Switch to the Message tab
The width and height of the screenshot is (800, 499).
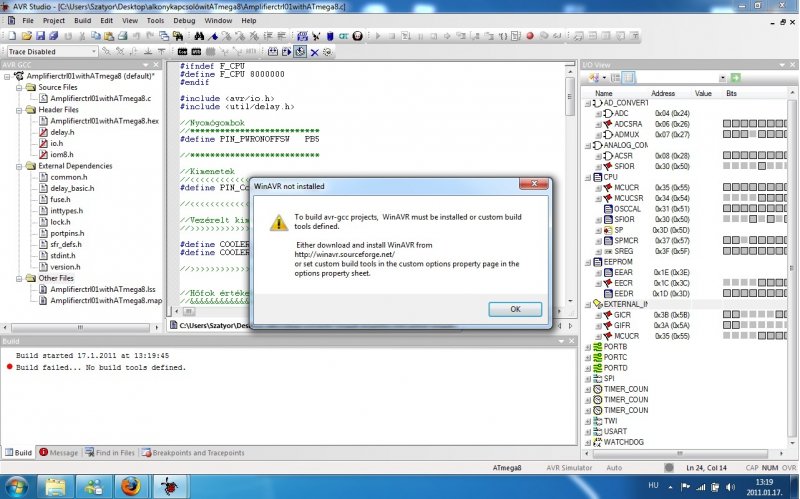(59, 453)
